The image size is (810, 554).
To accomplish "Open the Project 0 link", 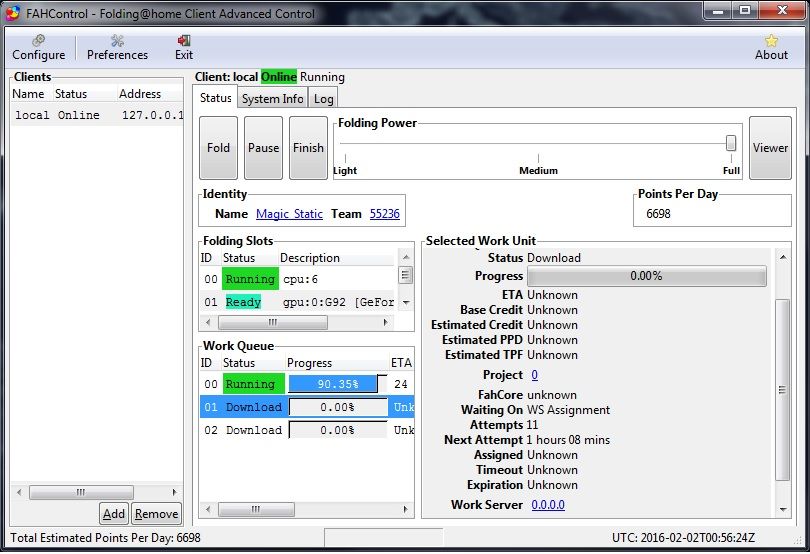I will pyautogui.click(x=534, y=375).
